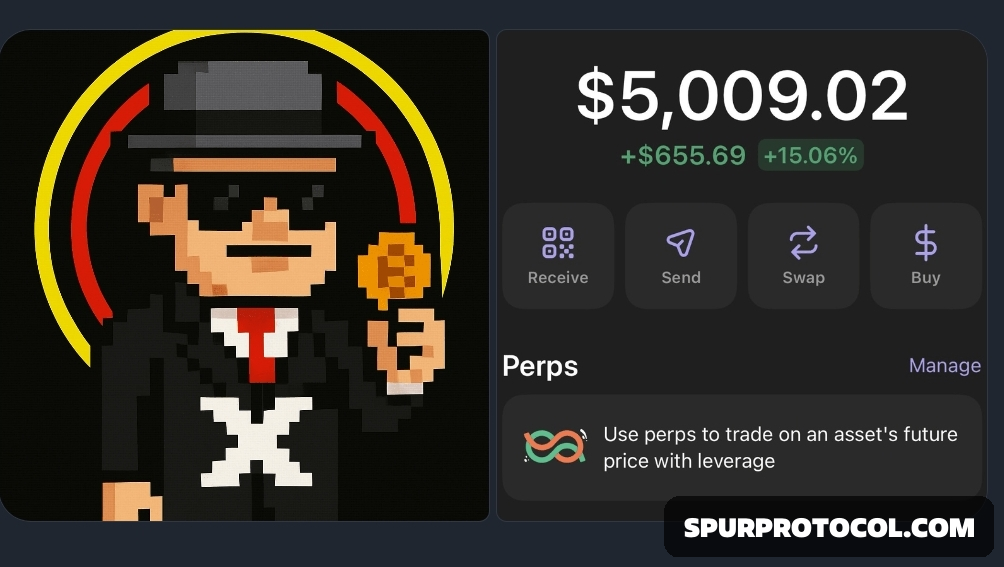Open the Swap arrows icon

[x=803, y=243]
